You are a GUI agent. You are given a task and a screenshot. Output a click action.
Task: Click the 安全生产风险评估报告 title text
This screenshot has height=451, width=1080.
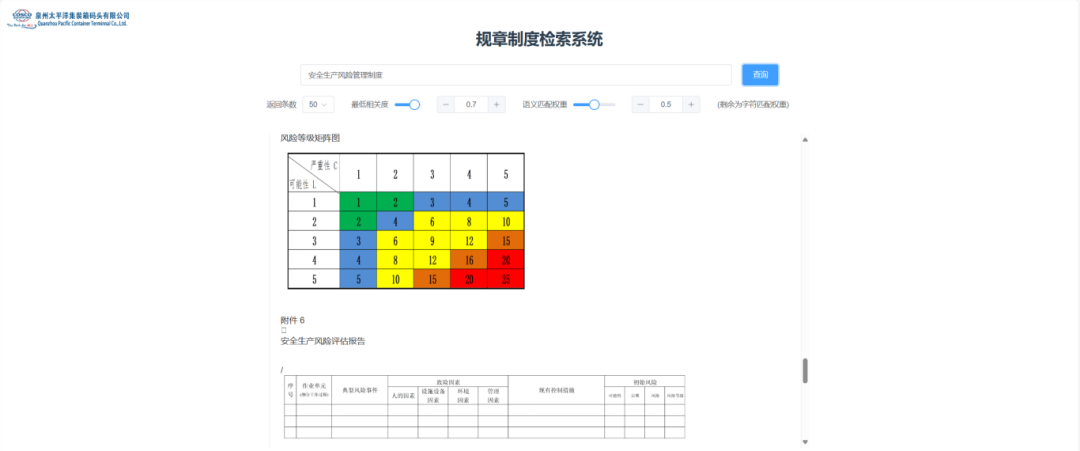tap(322, 341)
